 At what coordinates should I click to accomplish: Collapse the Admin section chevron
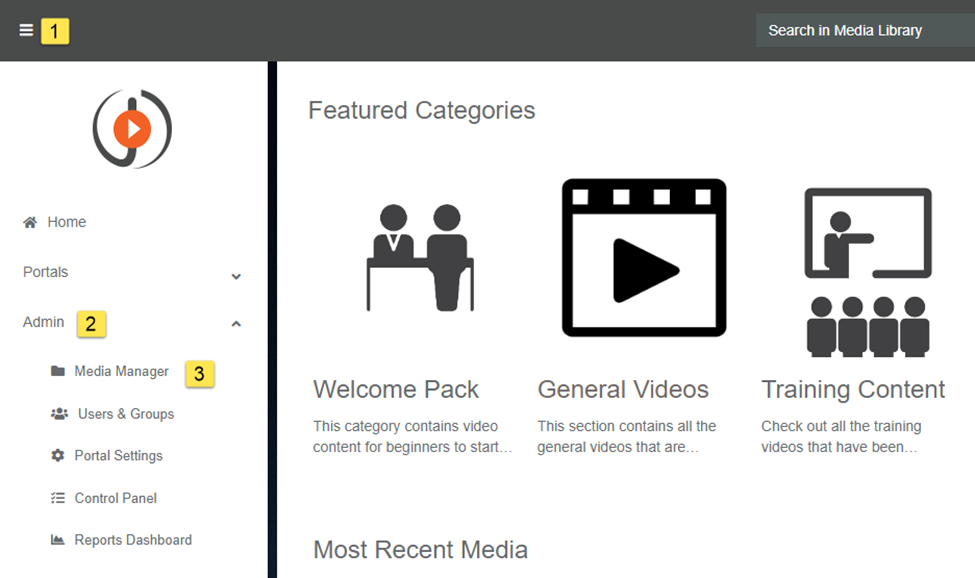pos(236,324)
